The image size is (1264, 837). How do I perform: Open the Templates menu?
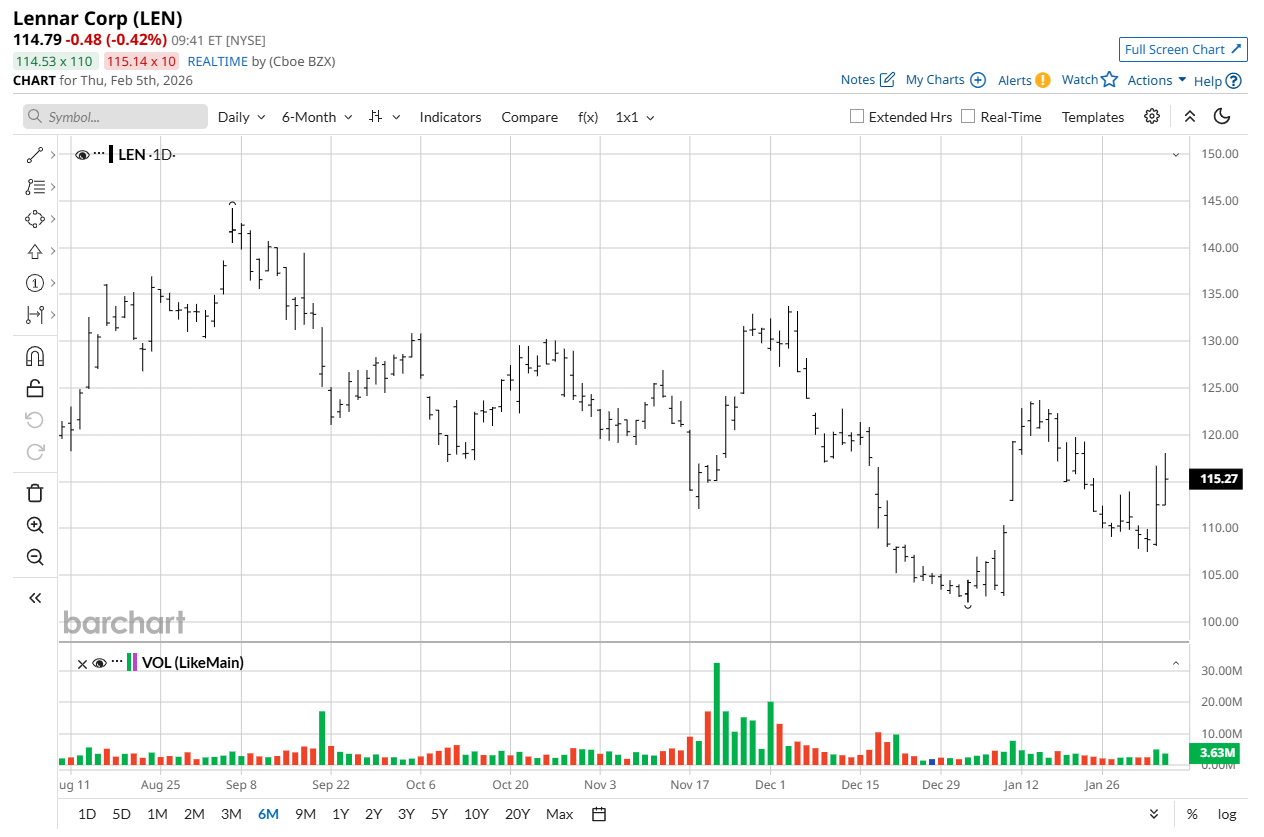(1093, 117)
